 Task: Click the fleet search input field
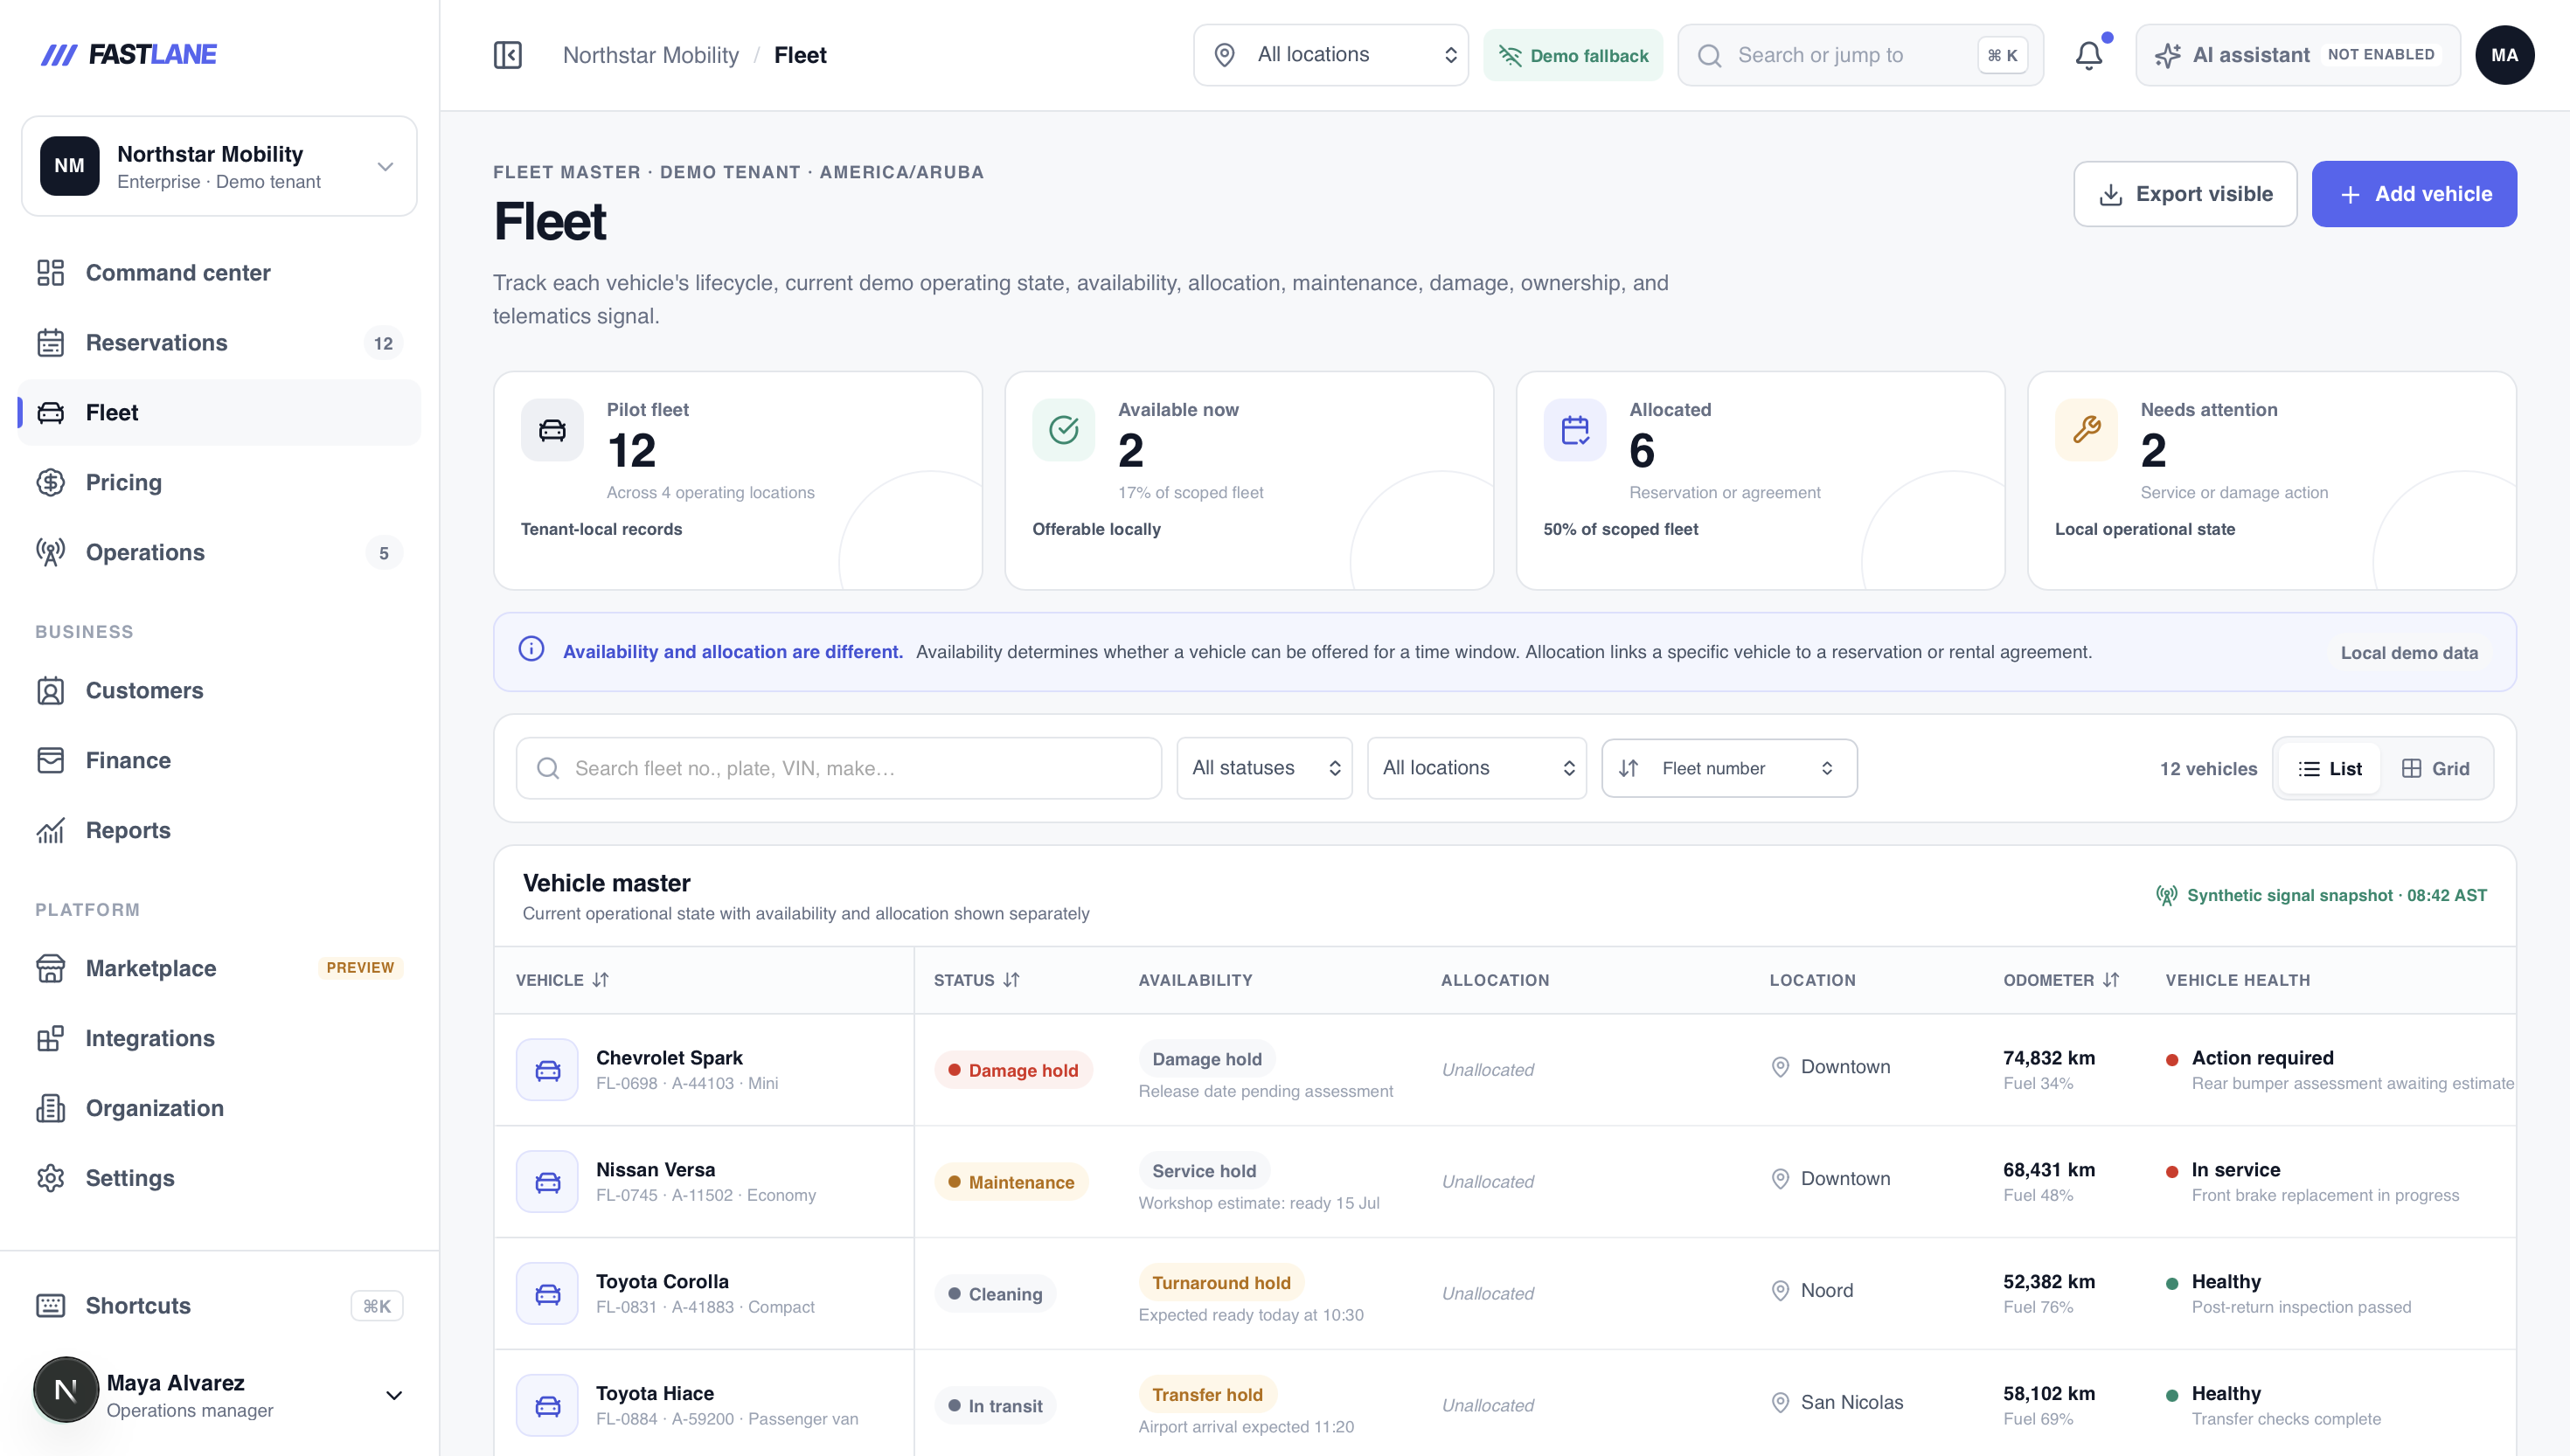[839, 768]
